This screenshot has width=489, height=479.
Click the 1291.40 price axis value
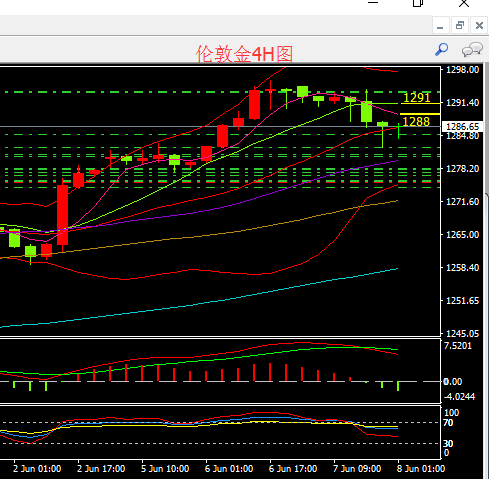462,103
